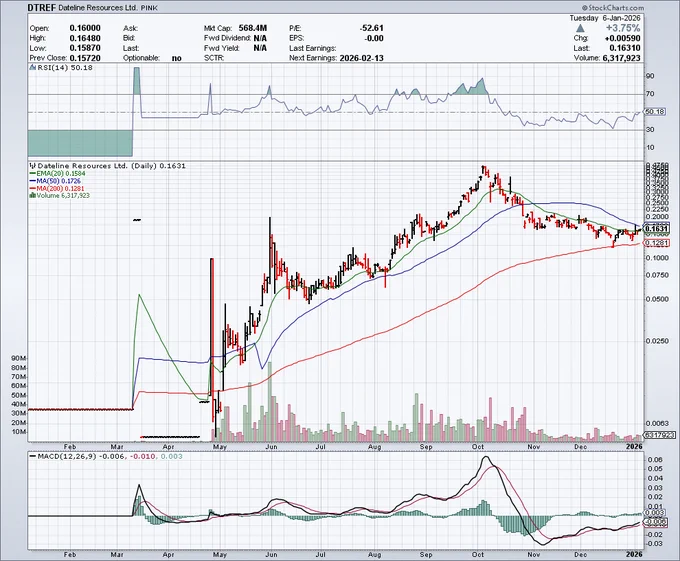Click the 10M volume axis label

pyautogui.click(x=19, y=432)
